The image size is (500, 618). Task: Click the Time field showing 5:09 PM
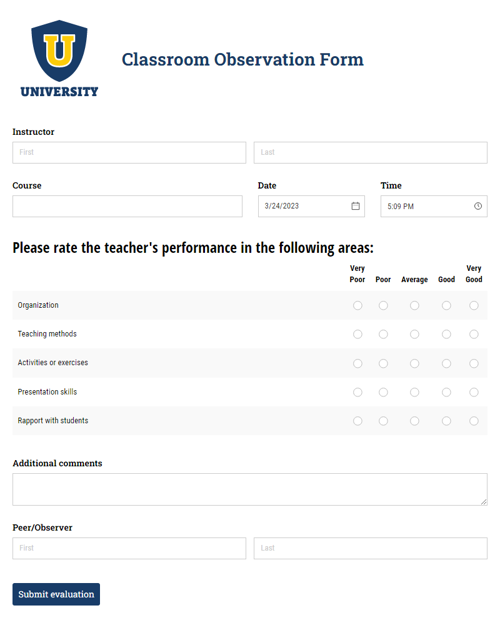pos(434,206)
